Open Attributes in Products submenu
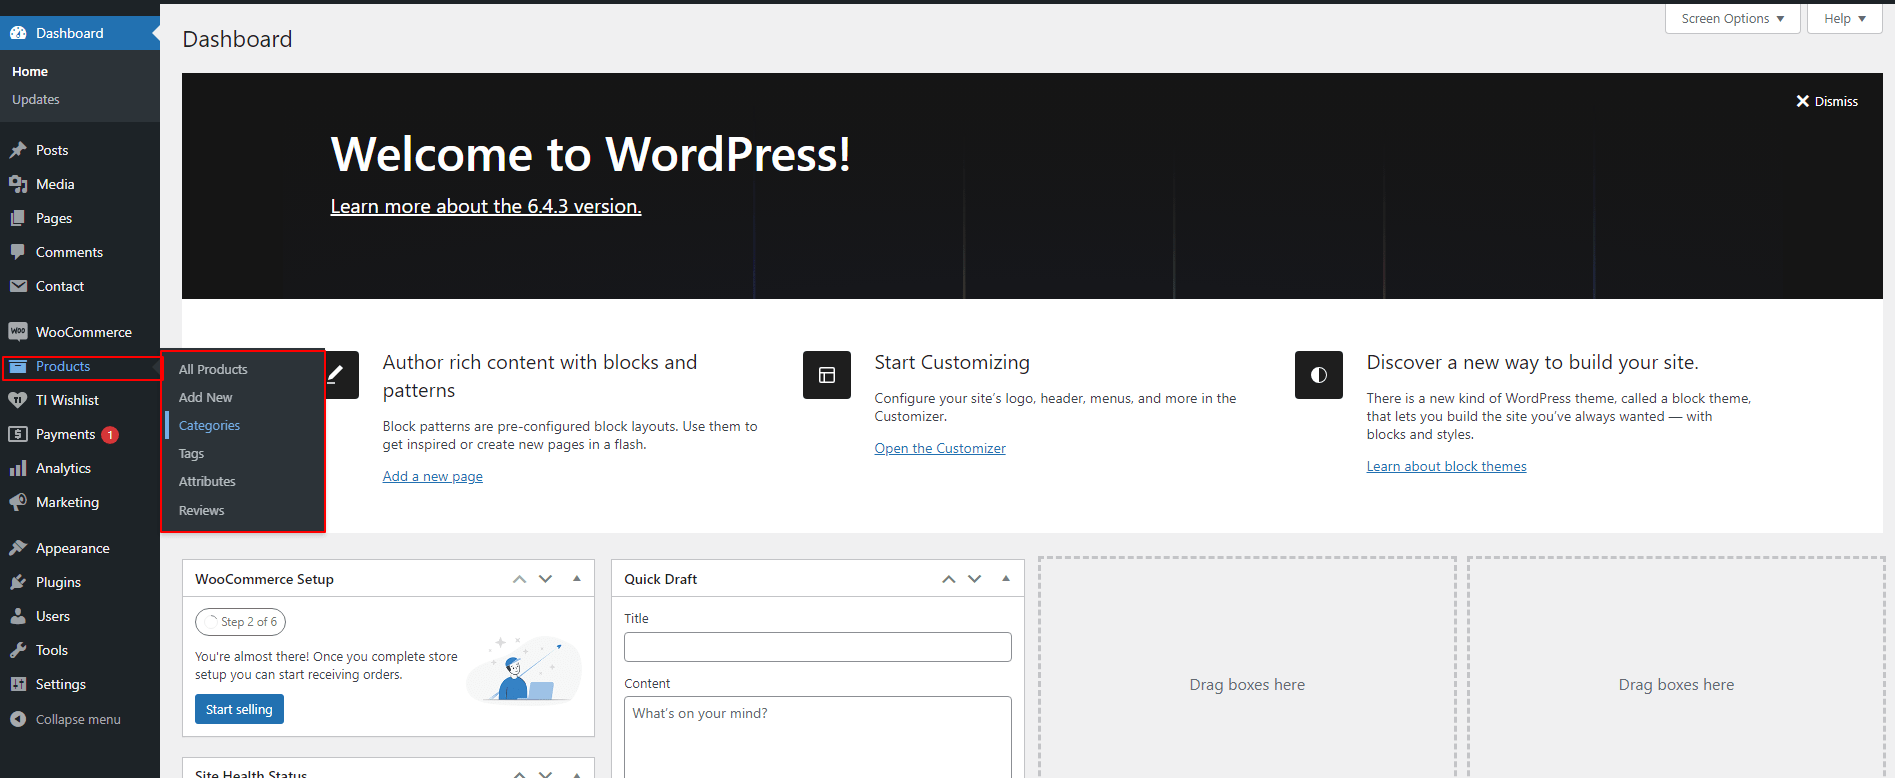The height and width of the screenshot is (778, 1895). [207, 481]
